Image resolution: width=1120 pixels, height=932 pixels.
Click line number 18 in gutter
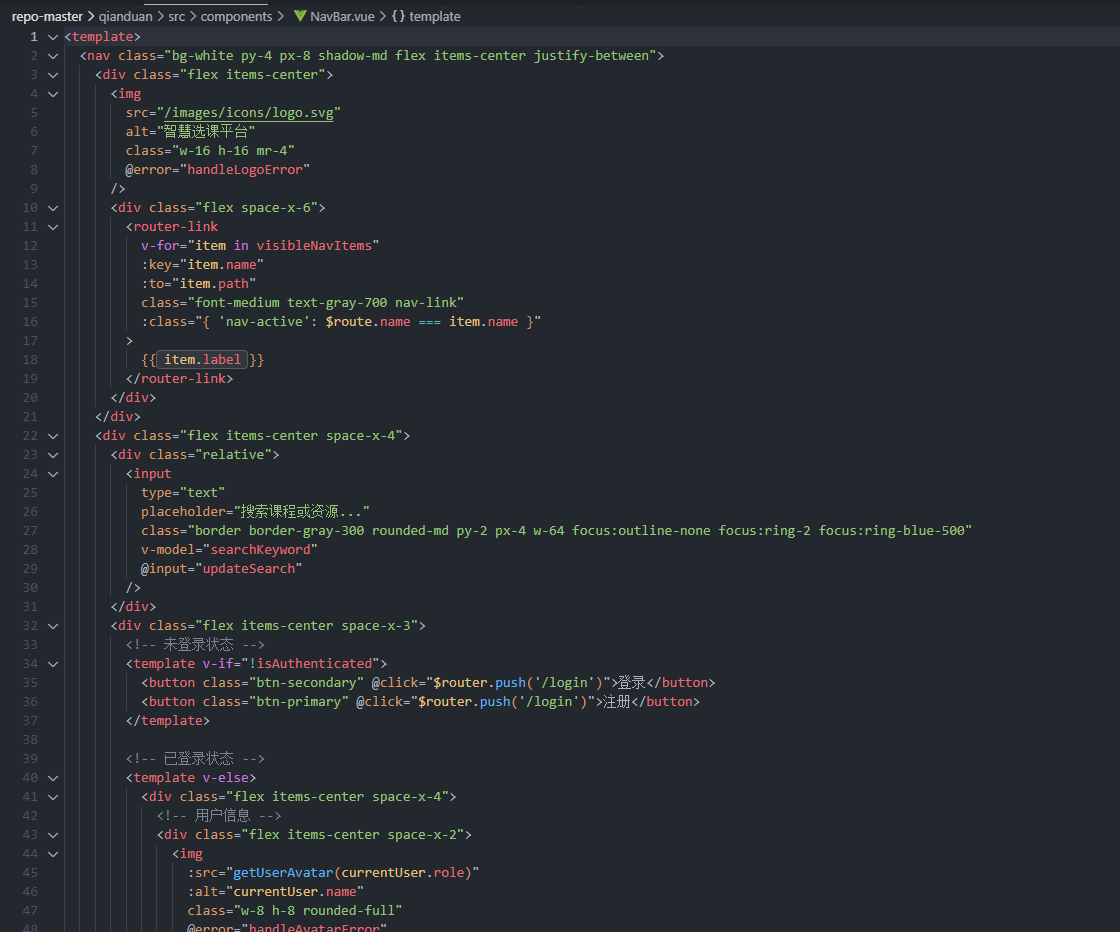point(30,359)
